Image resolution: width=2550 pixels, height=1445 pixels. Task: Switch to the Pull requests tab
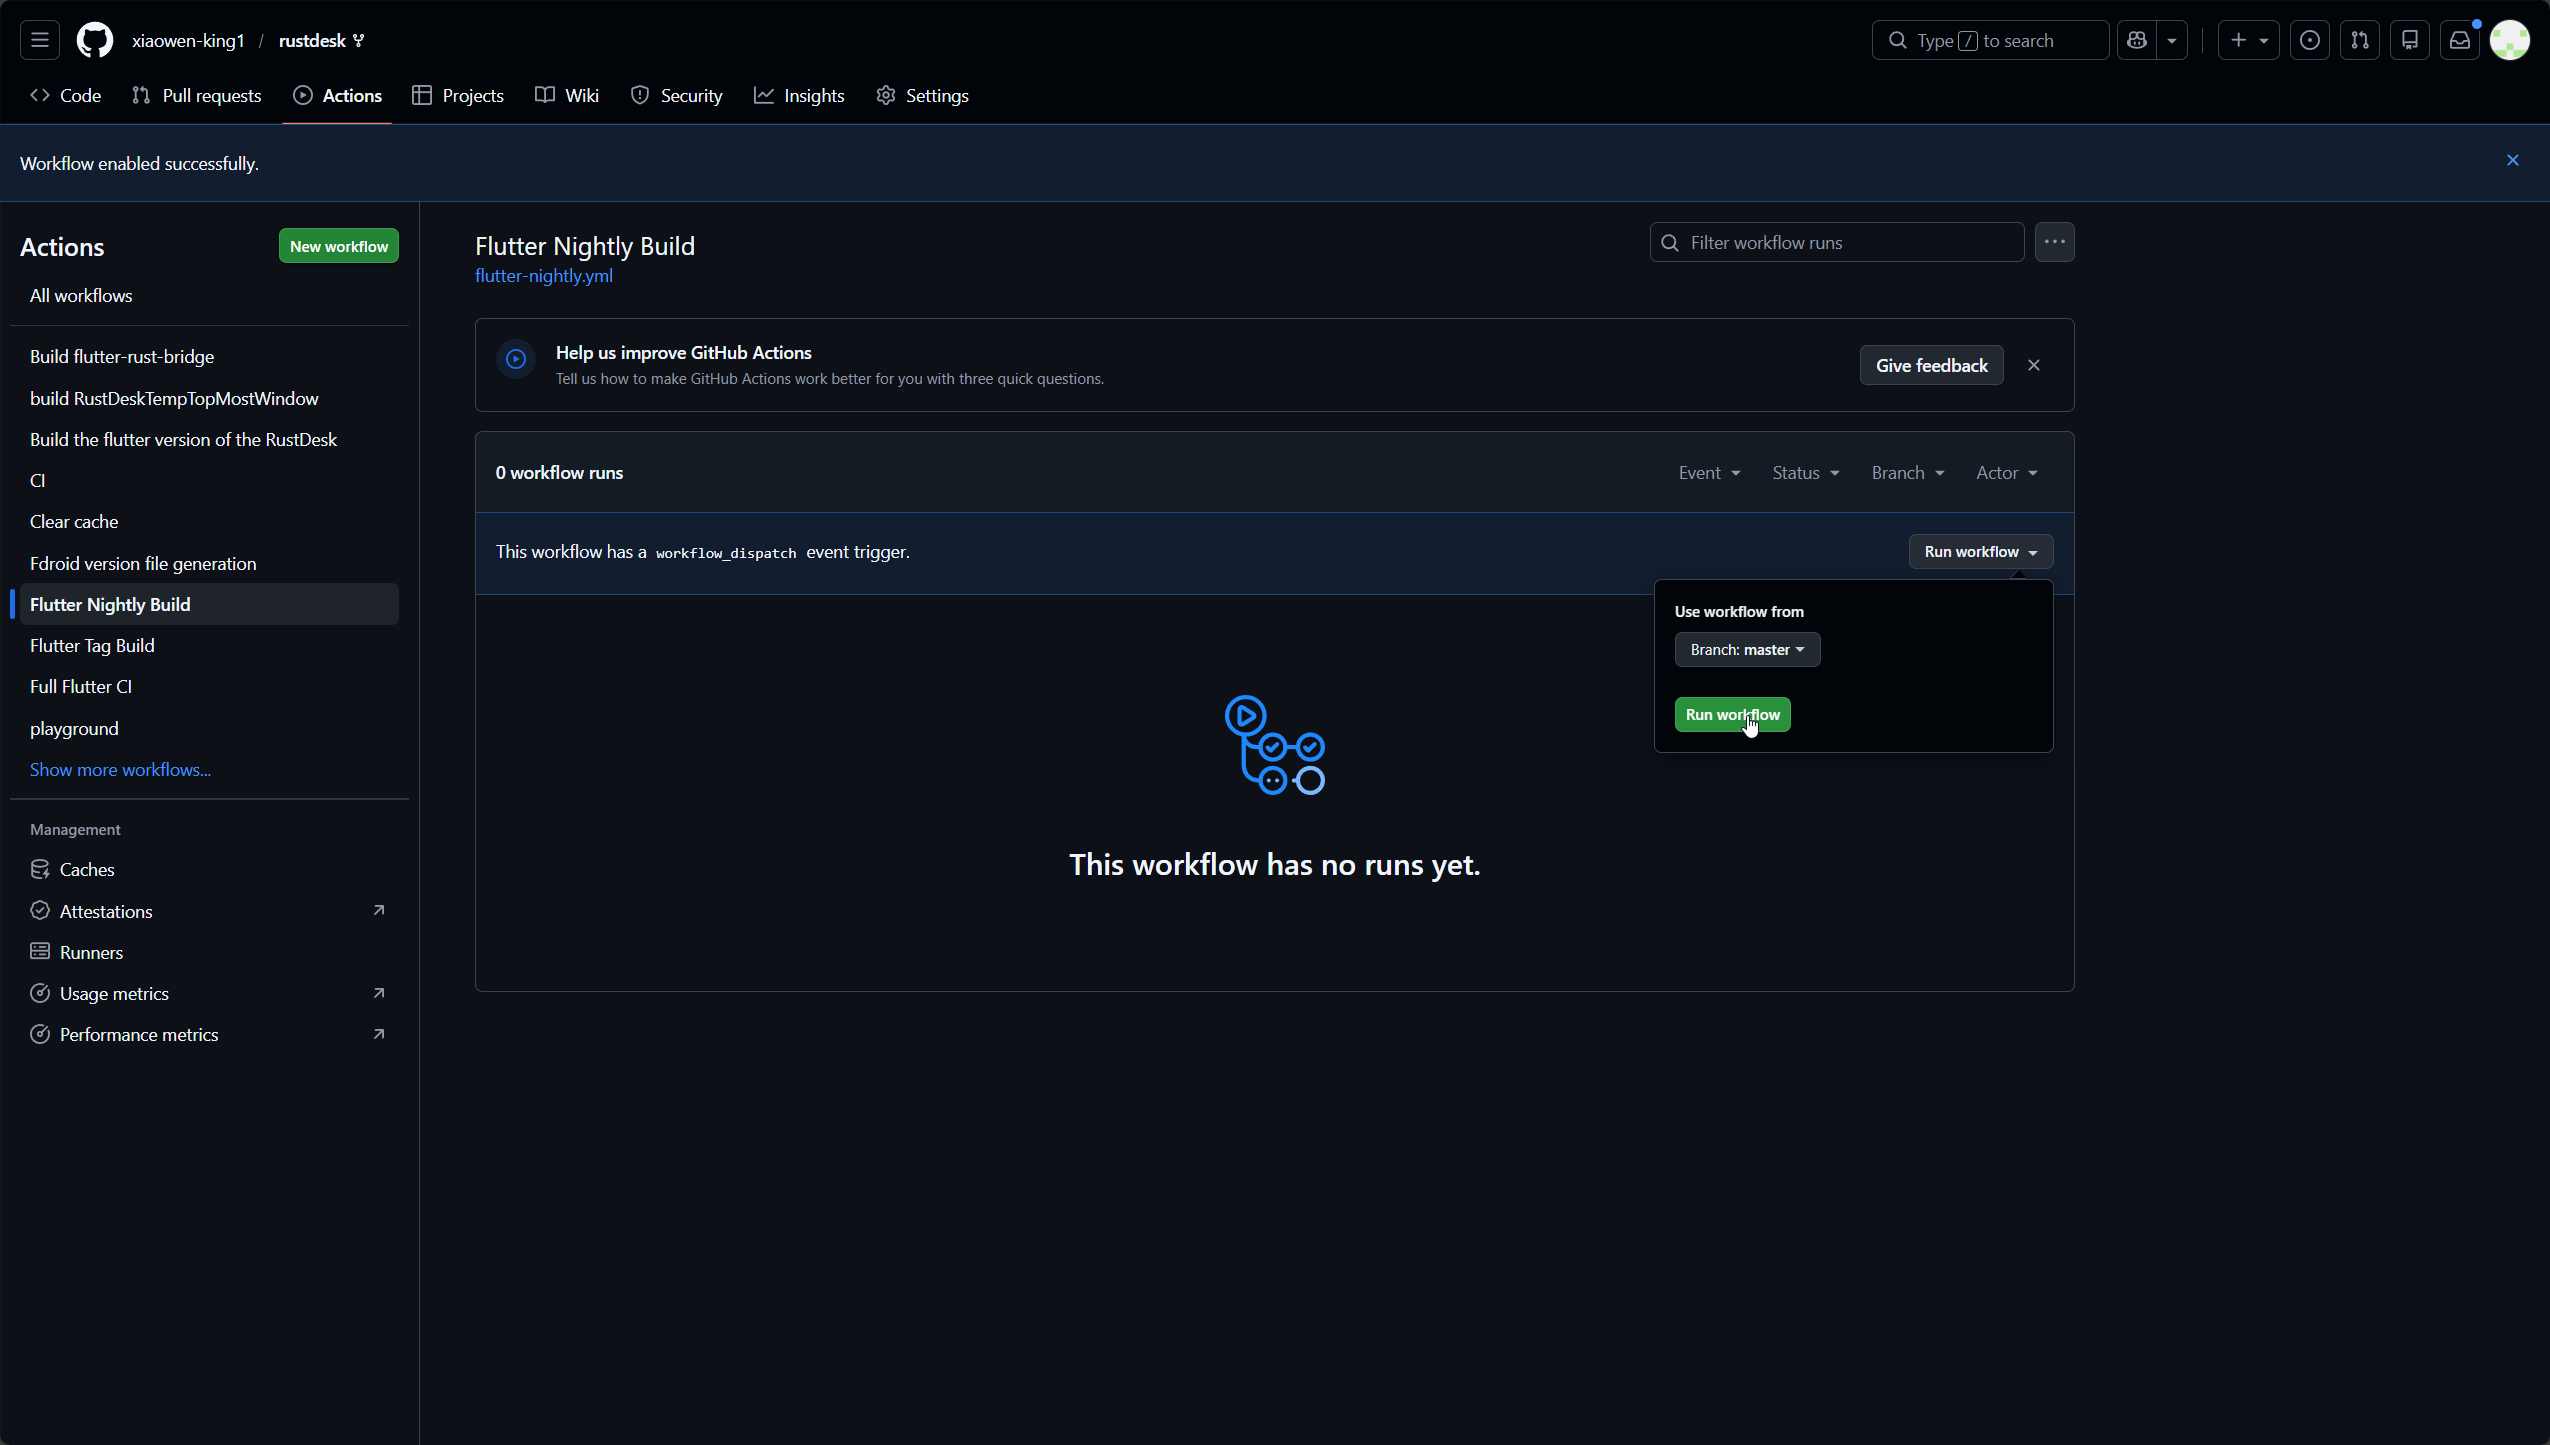point(197,96)
